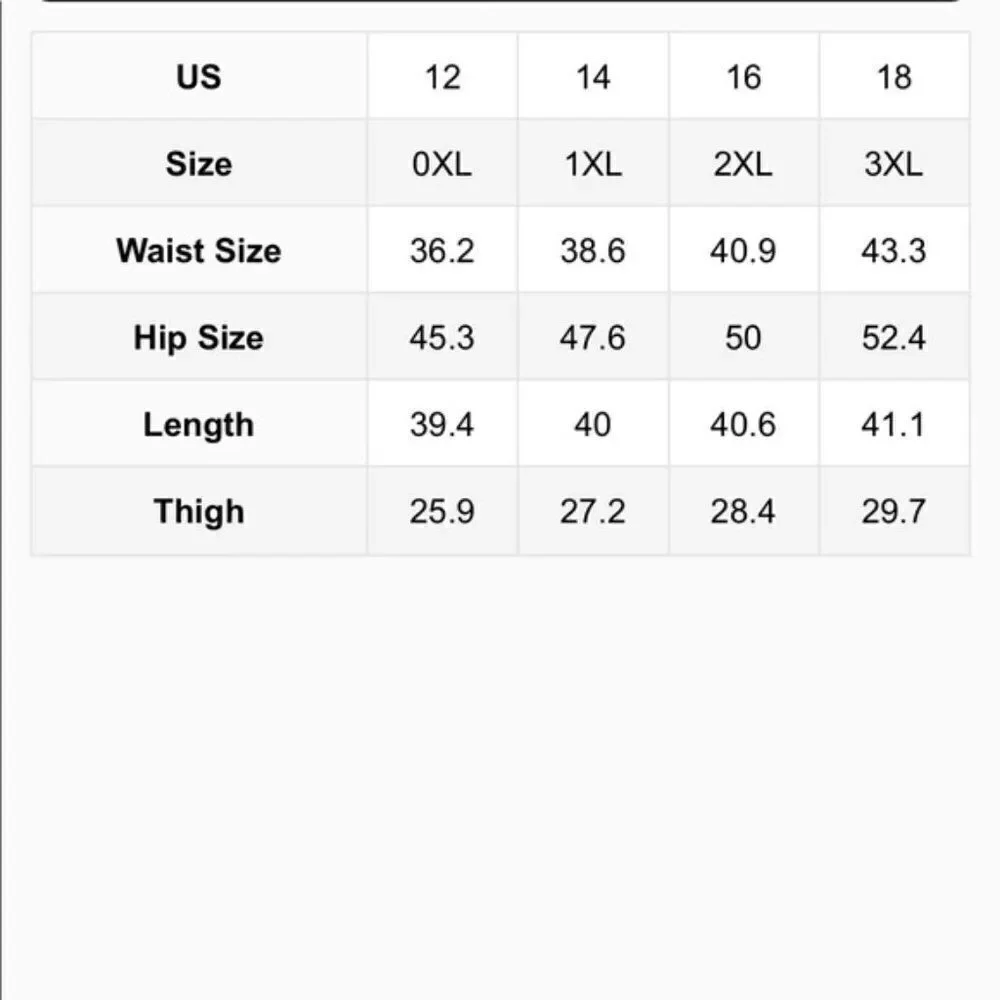Click the Waist Size row label
This screenshot has width=1000, height=1000.
(199, 250)
